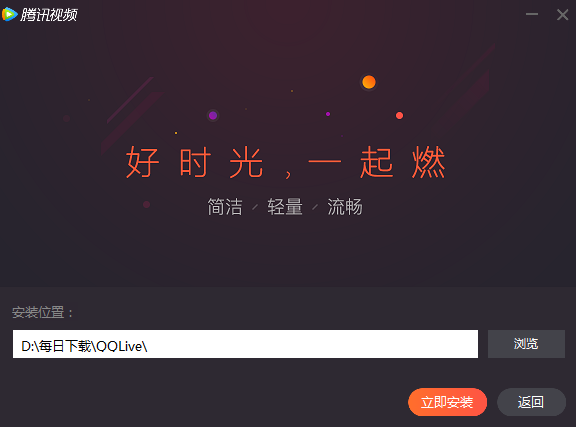This screenshot has width=576, height=427.
Task: Start installation with 立即安装 button
Action: point(447,402)
